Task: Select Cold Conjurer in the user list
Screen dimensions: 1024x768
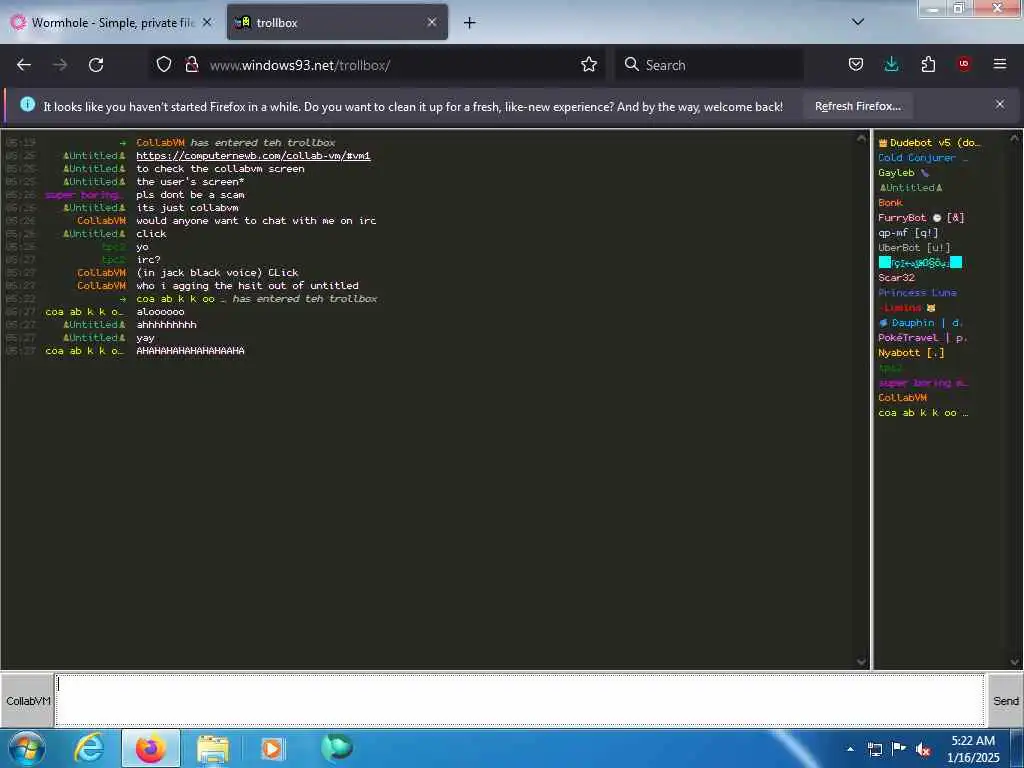Action: coord(923,157)
